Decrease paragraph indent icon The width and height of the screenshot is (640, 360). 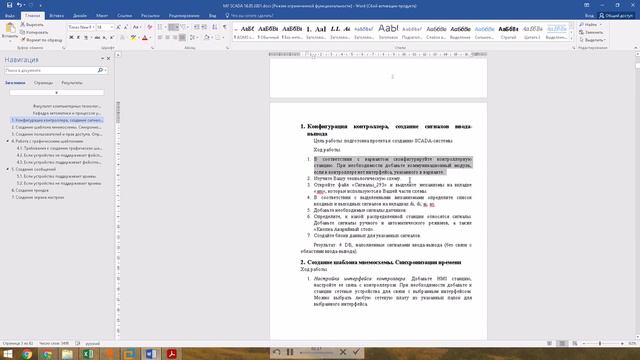pos(197,27)
